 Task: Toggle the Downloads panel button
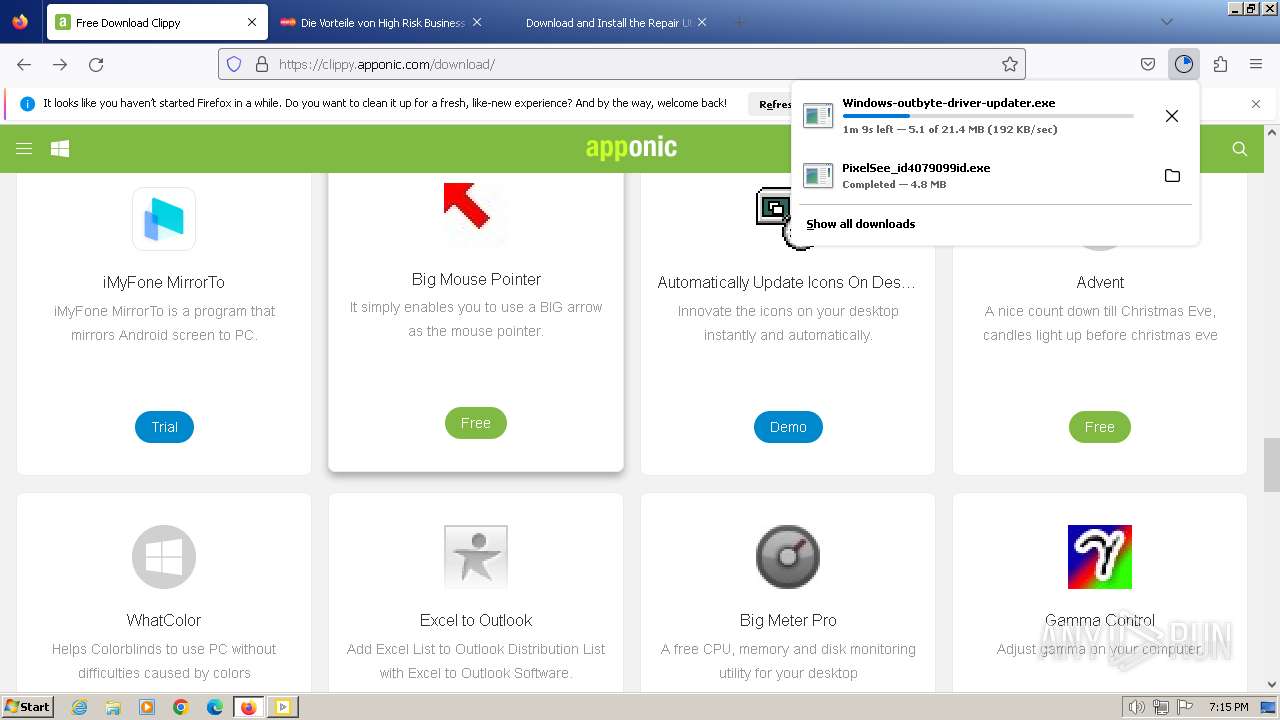click(1184, 64)
